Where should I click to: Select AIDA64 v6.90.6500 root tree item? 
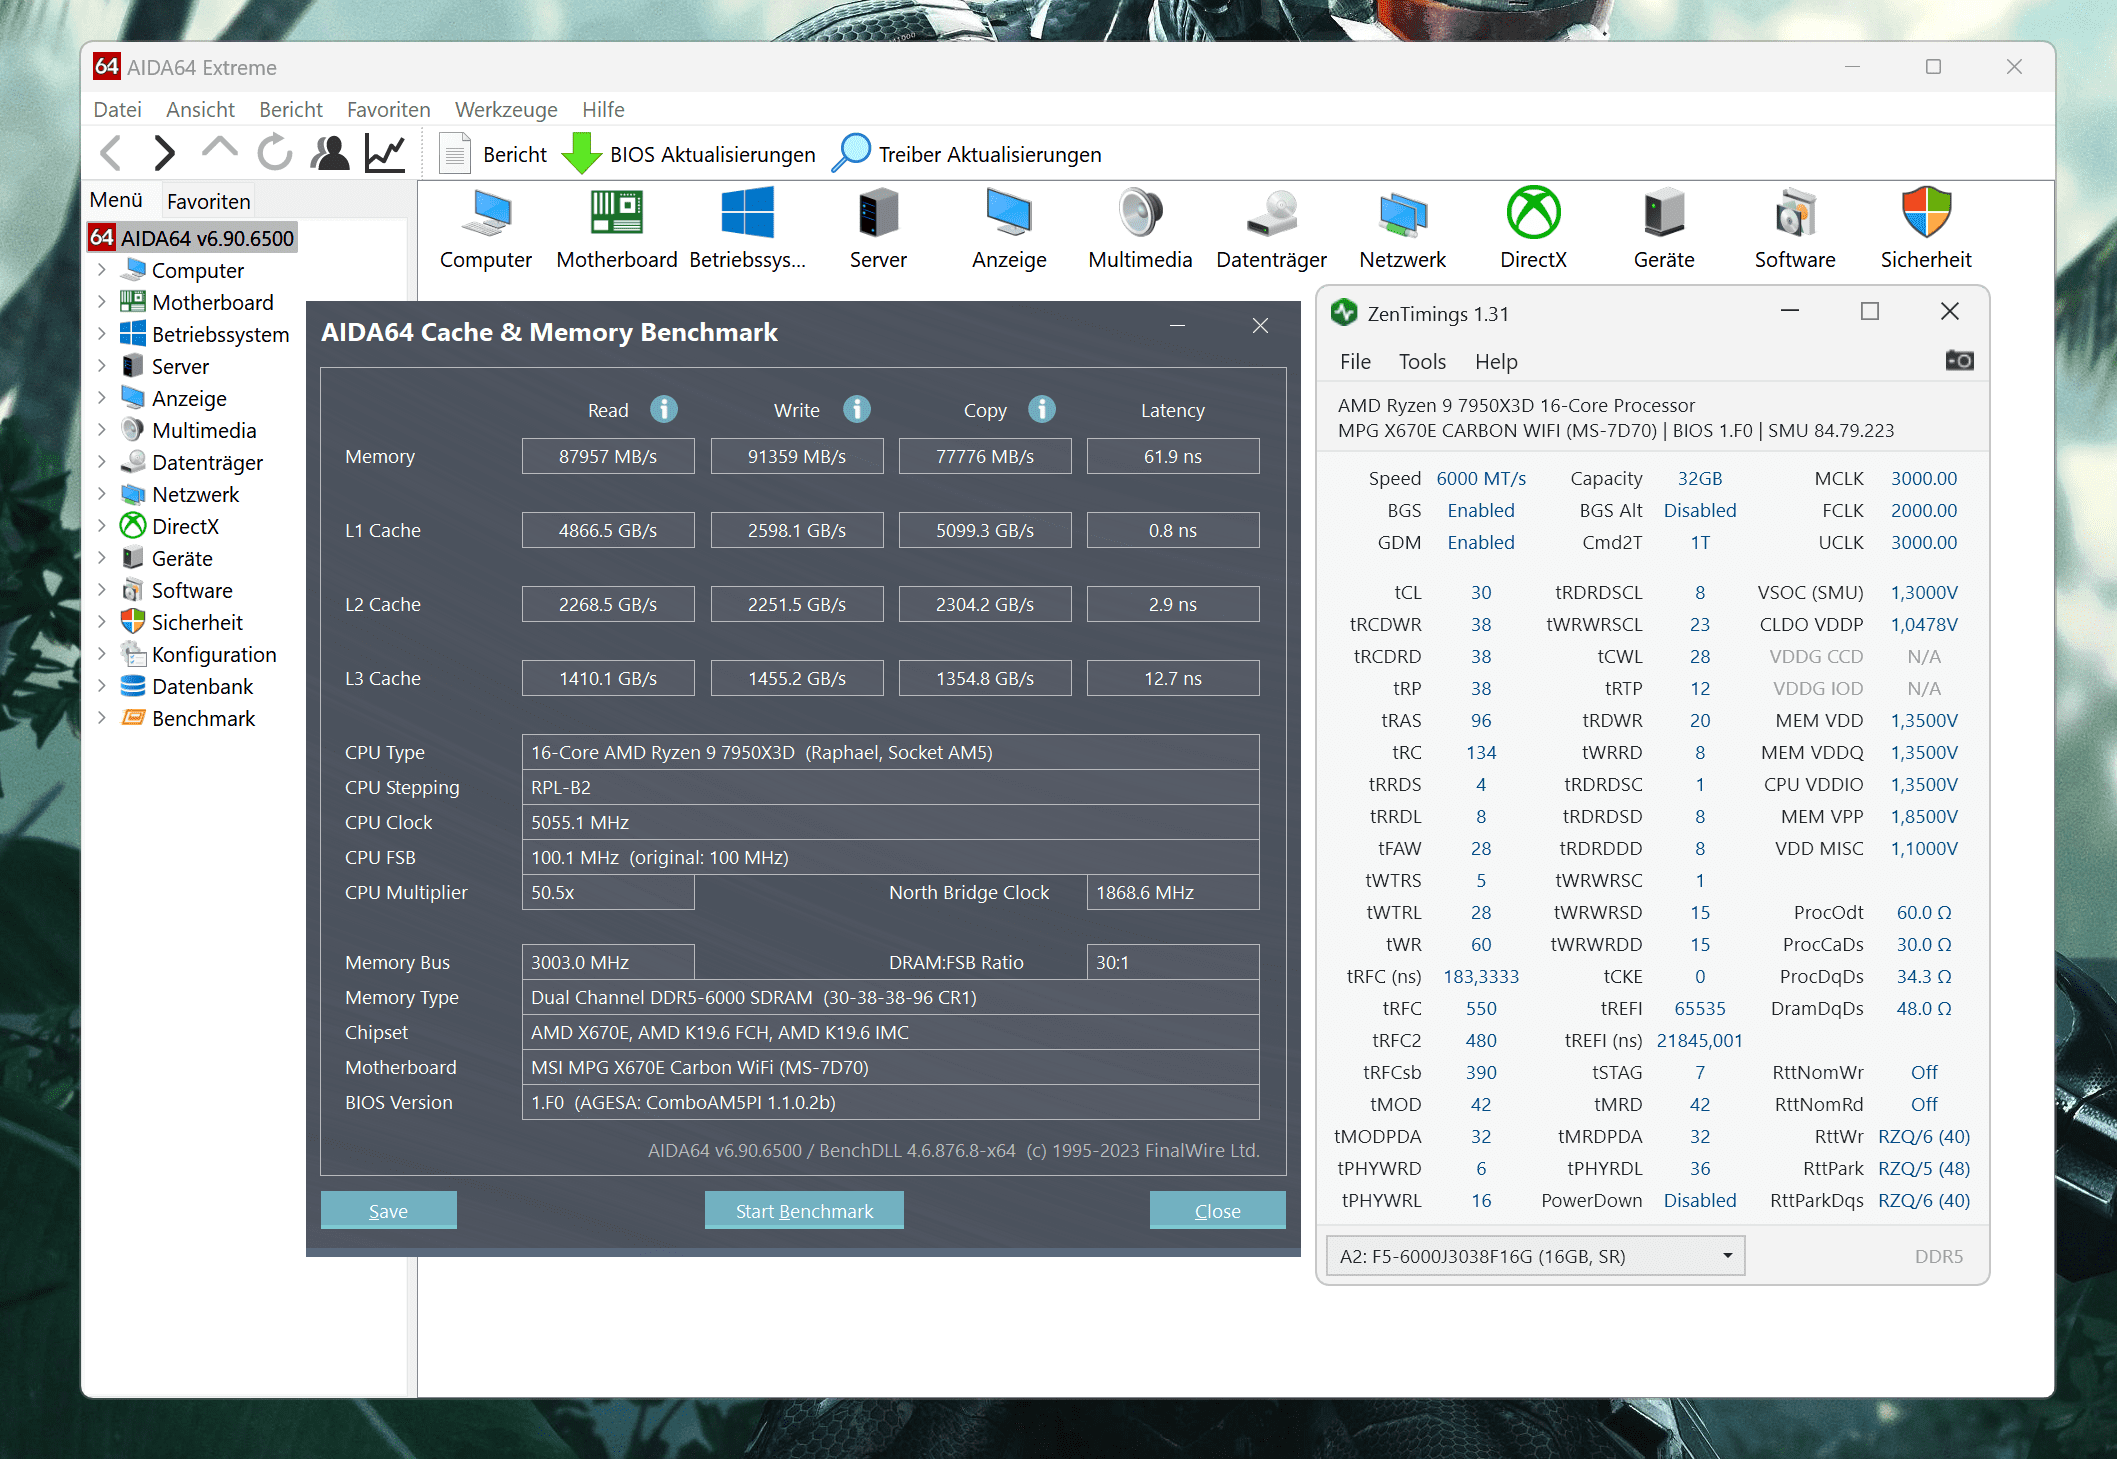193,238
